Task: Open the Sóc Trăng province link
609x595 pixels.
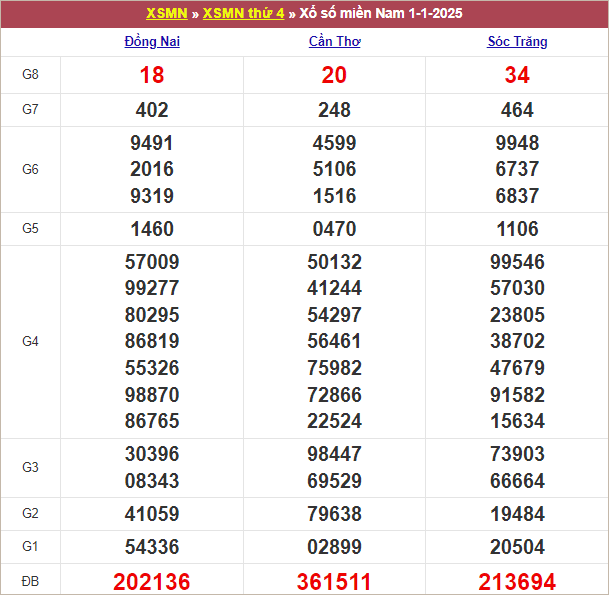Action: (517, 42)
